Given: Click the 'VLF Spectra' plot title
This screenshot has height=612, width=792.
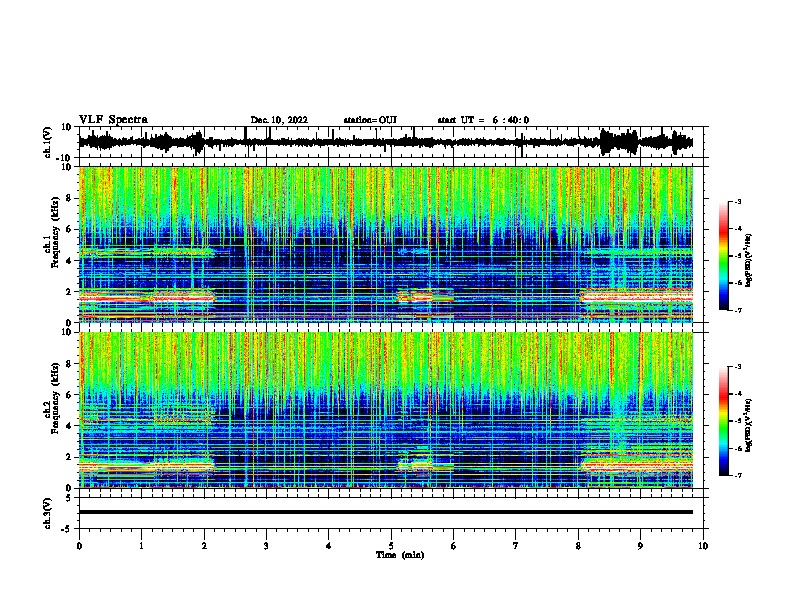Looking at the screenshot, I should (x=113, y=120).
